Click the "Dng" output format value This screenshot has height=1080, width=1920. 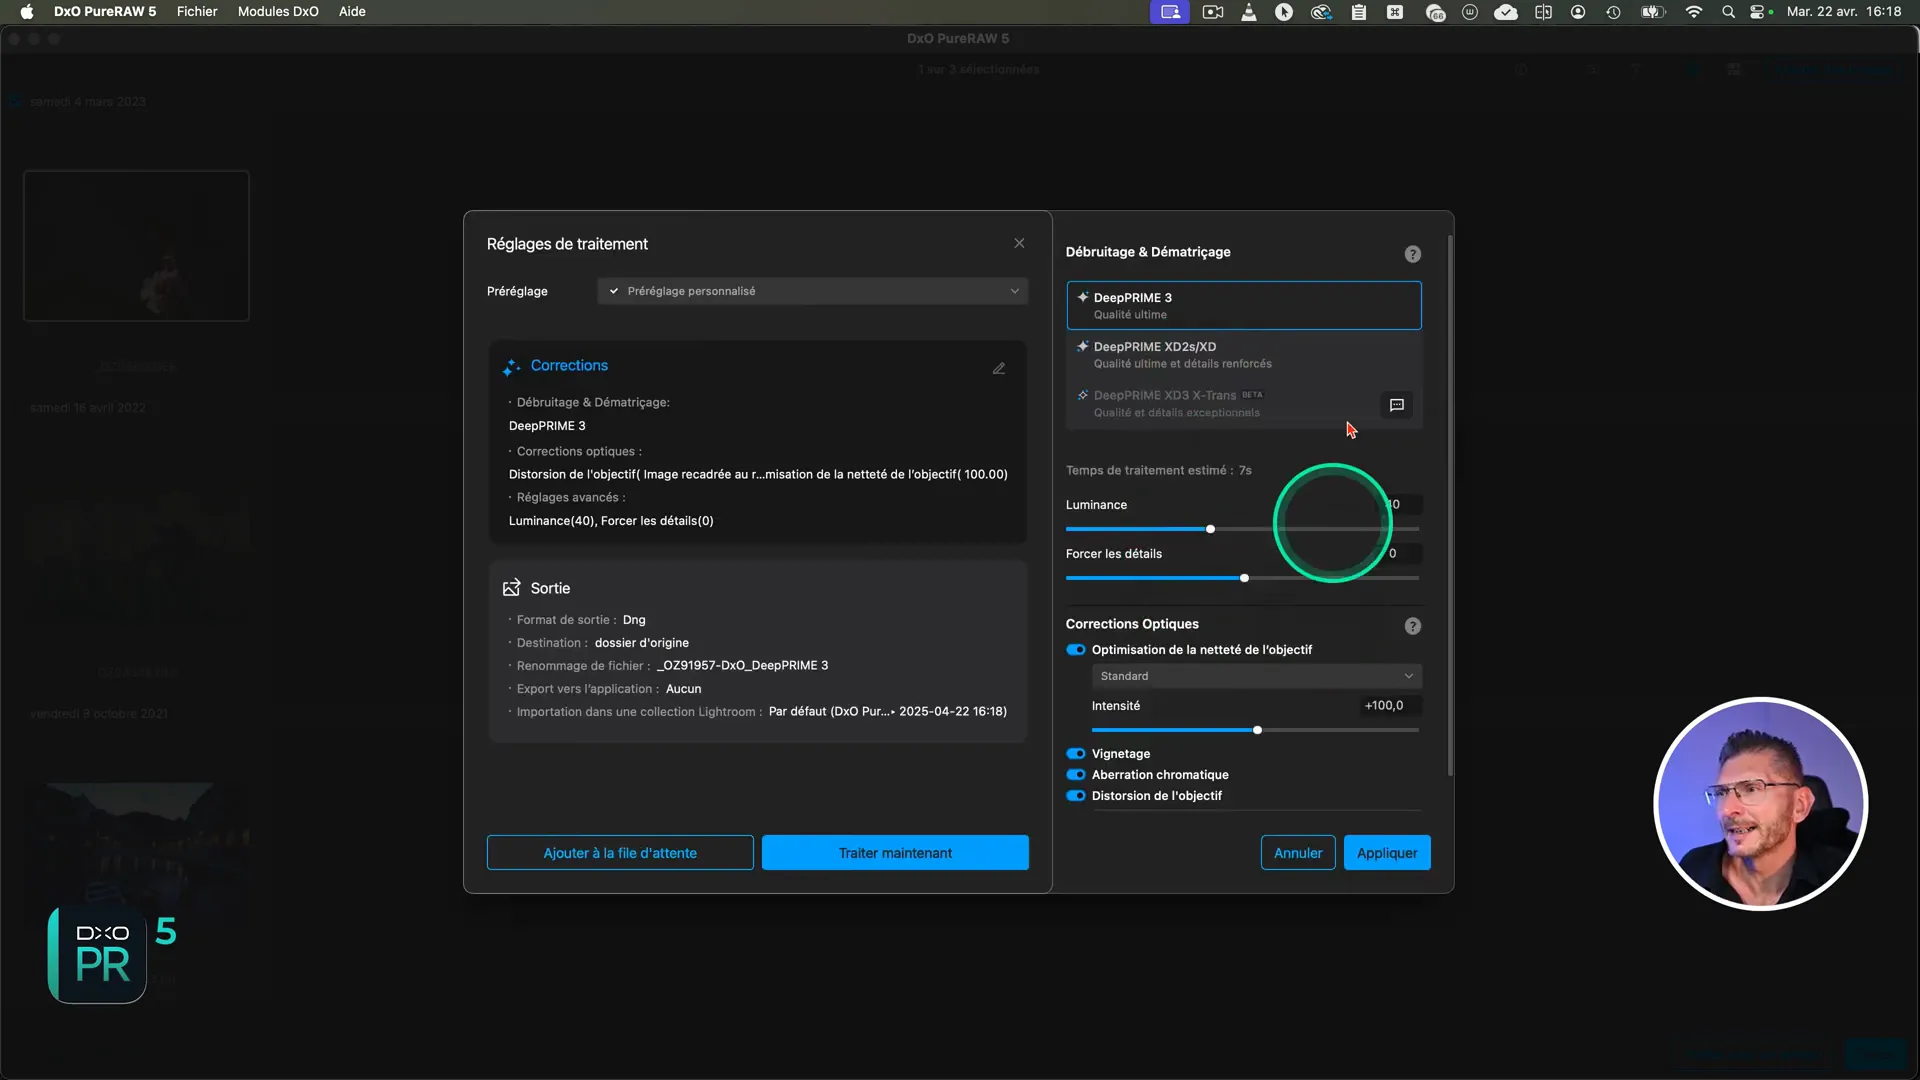tap(634, 620)
